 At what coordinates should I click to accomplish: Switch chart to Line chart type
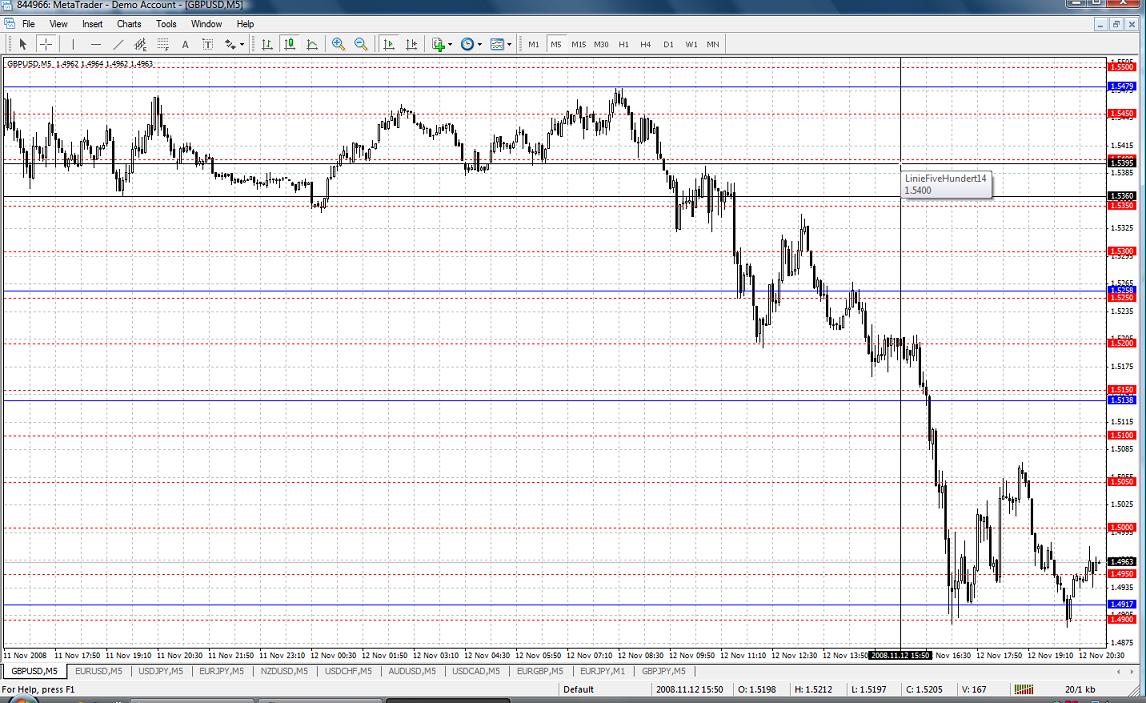click(312, 45)
